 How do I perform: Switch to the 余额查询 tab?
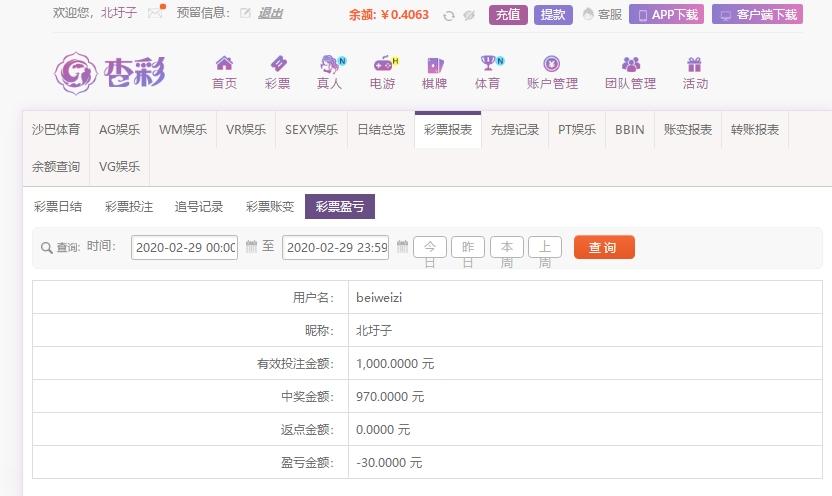pyautogui.click(x=56, y=167)
